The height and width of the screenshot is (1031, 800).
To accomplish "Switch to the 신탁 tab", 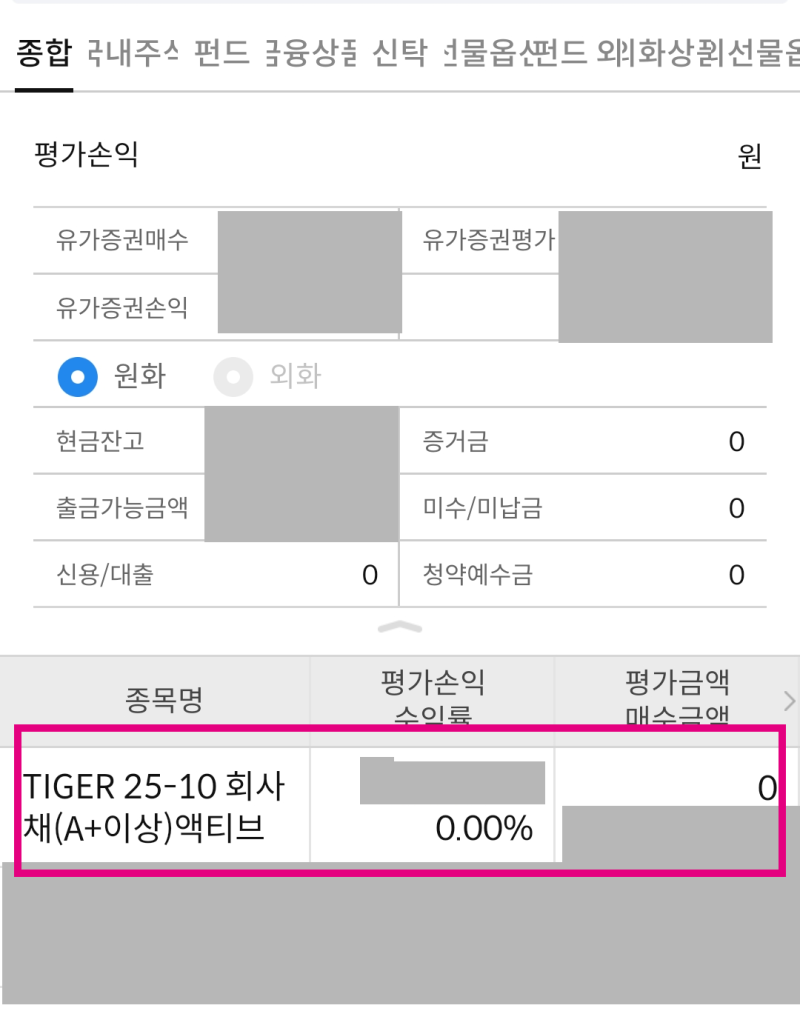I will tap(400, 55).
